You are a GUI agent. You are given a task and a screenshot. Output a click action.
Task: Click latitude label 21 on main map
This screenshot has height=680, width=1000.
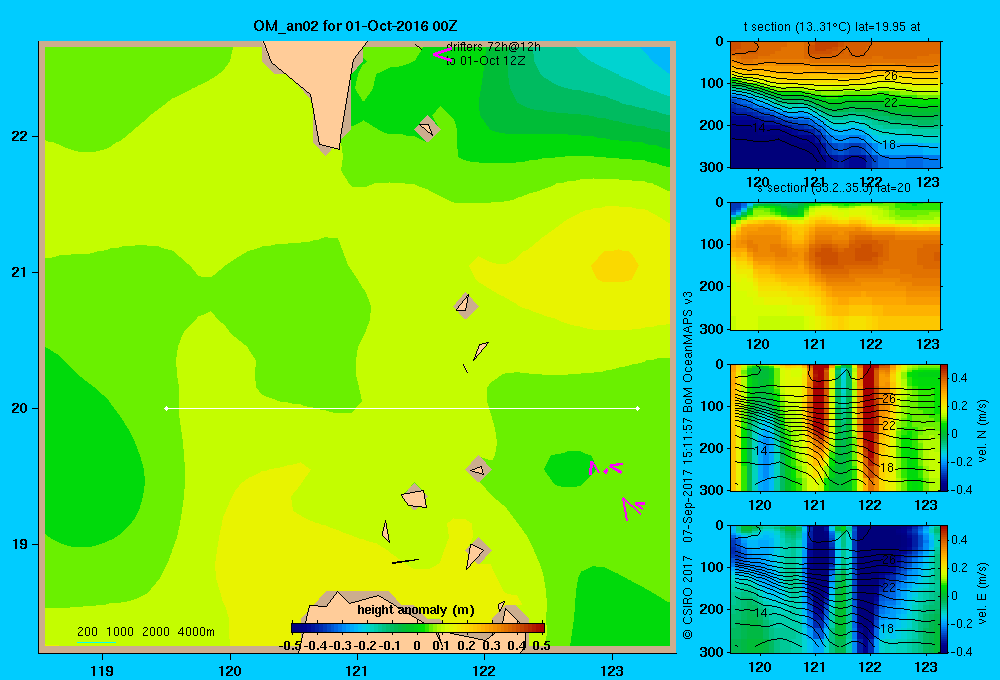click(20, 272)
